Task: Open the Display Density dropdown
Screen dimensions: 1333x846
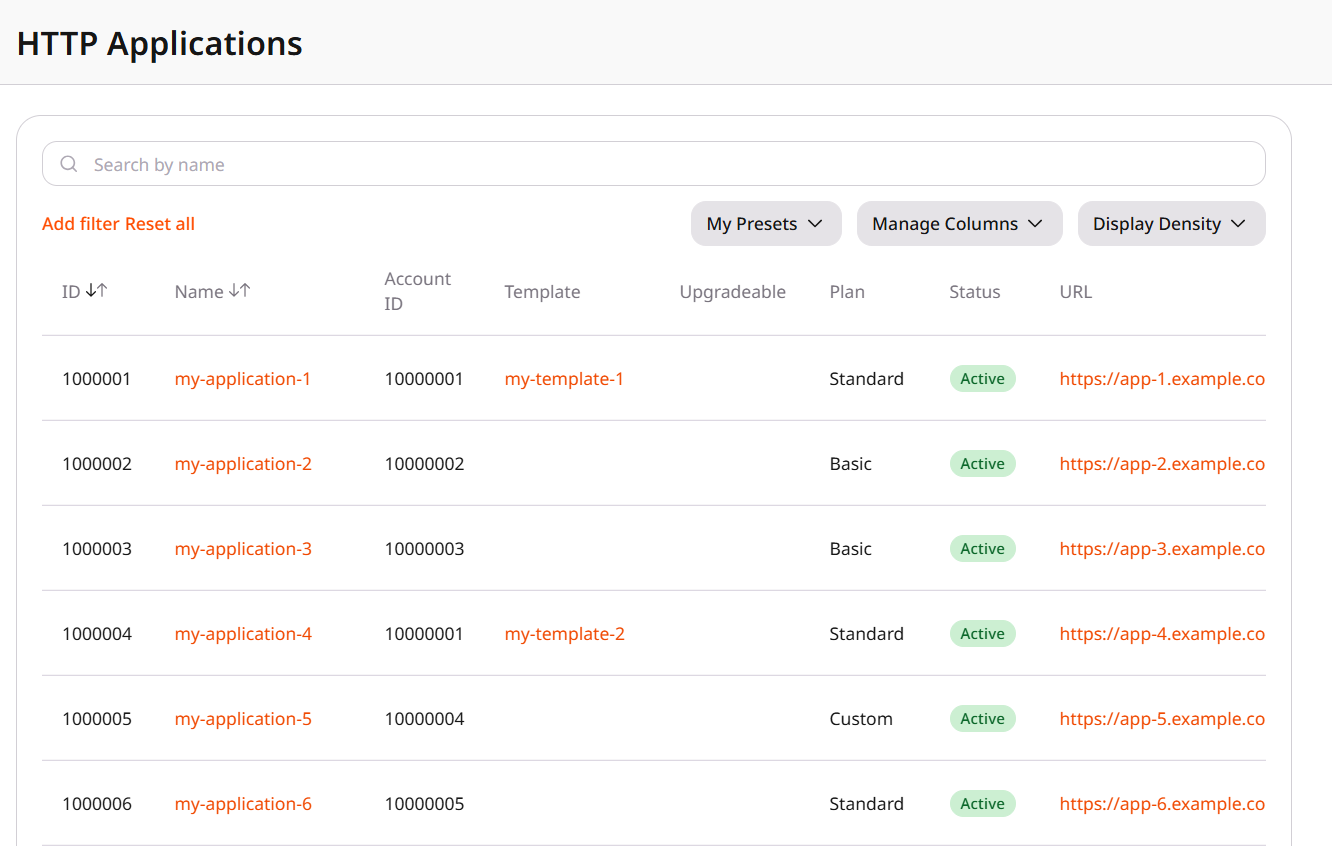Action: tap(1172, 224)
